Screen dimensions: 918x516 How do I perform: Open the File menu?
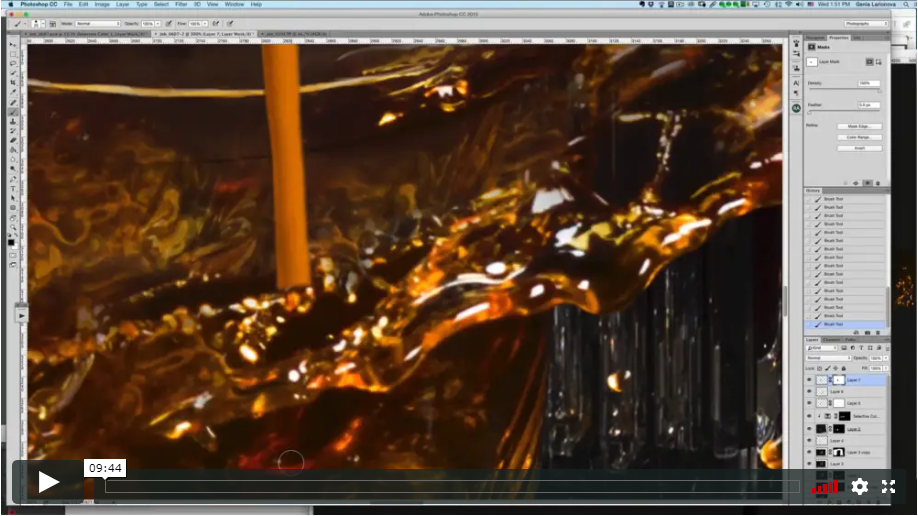[68, 4]
